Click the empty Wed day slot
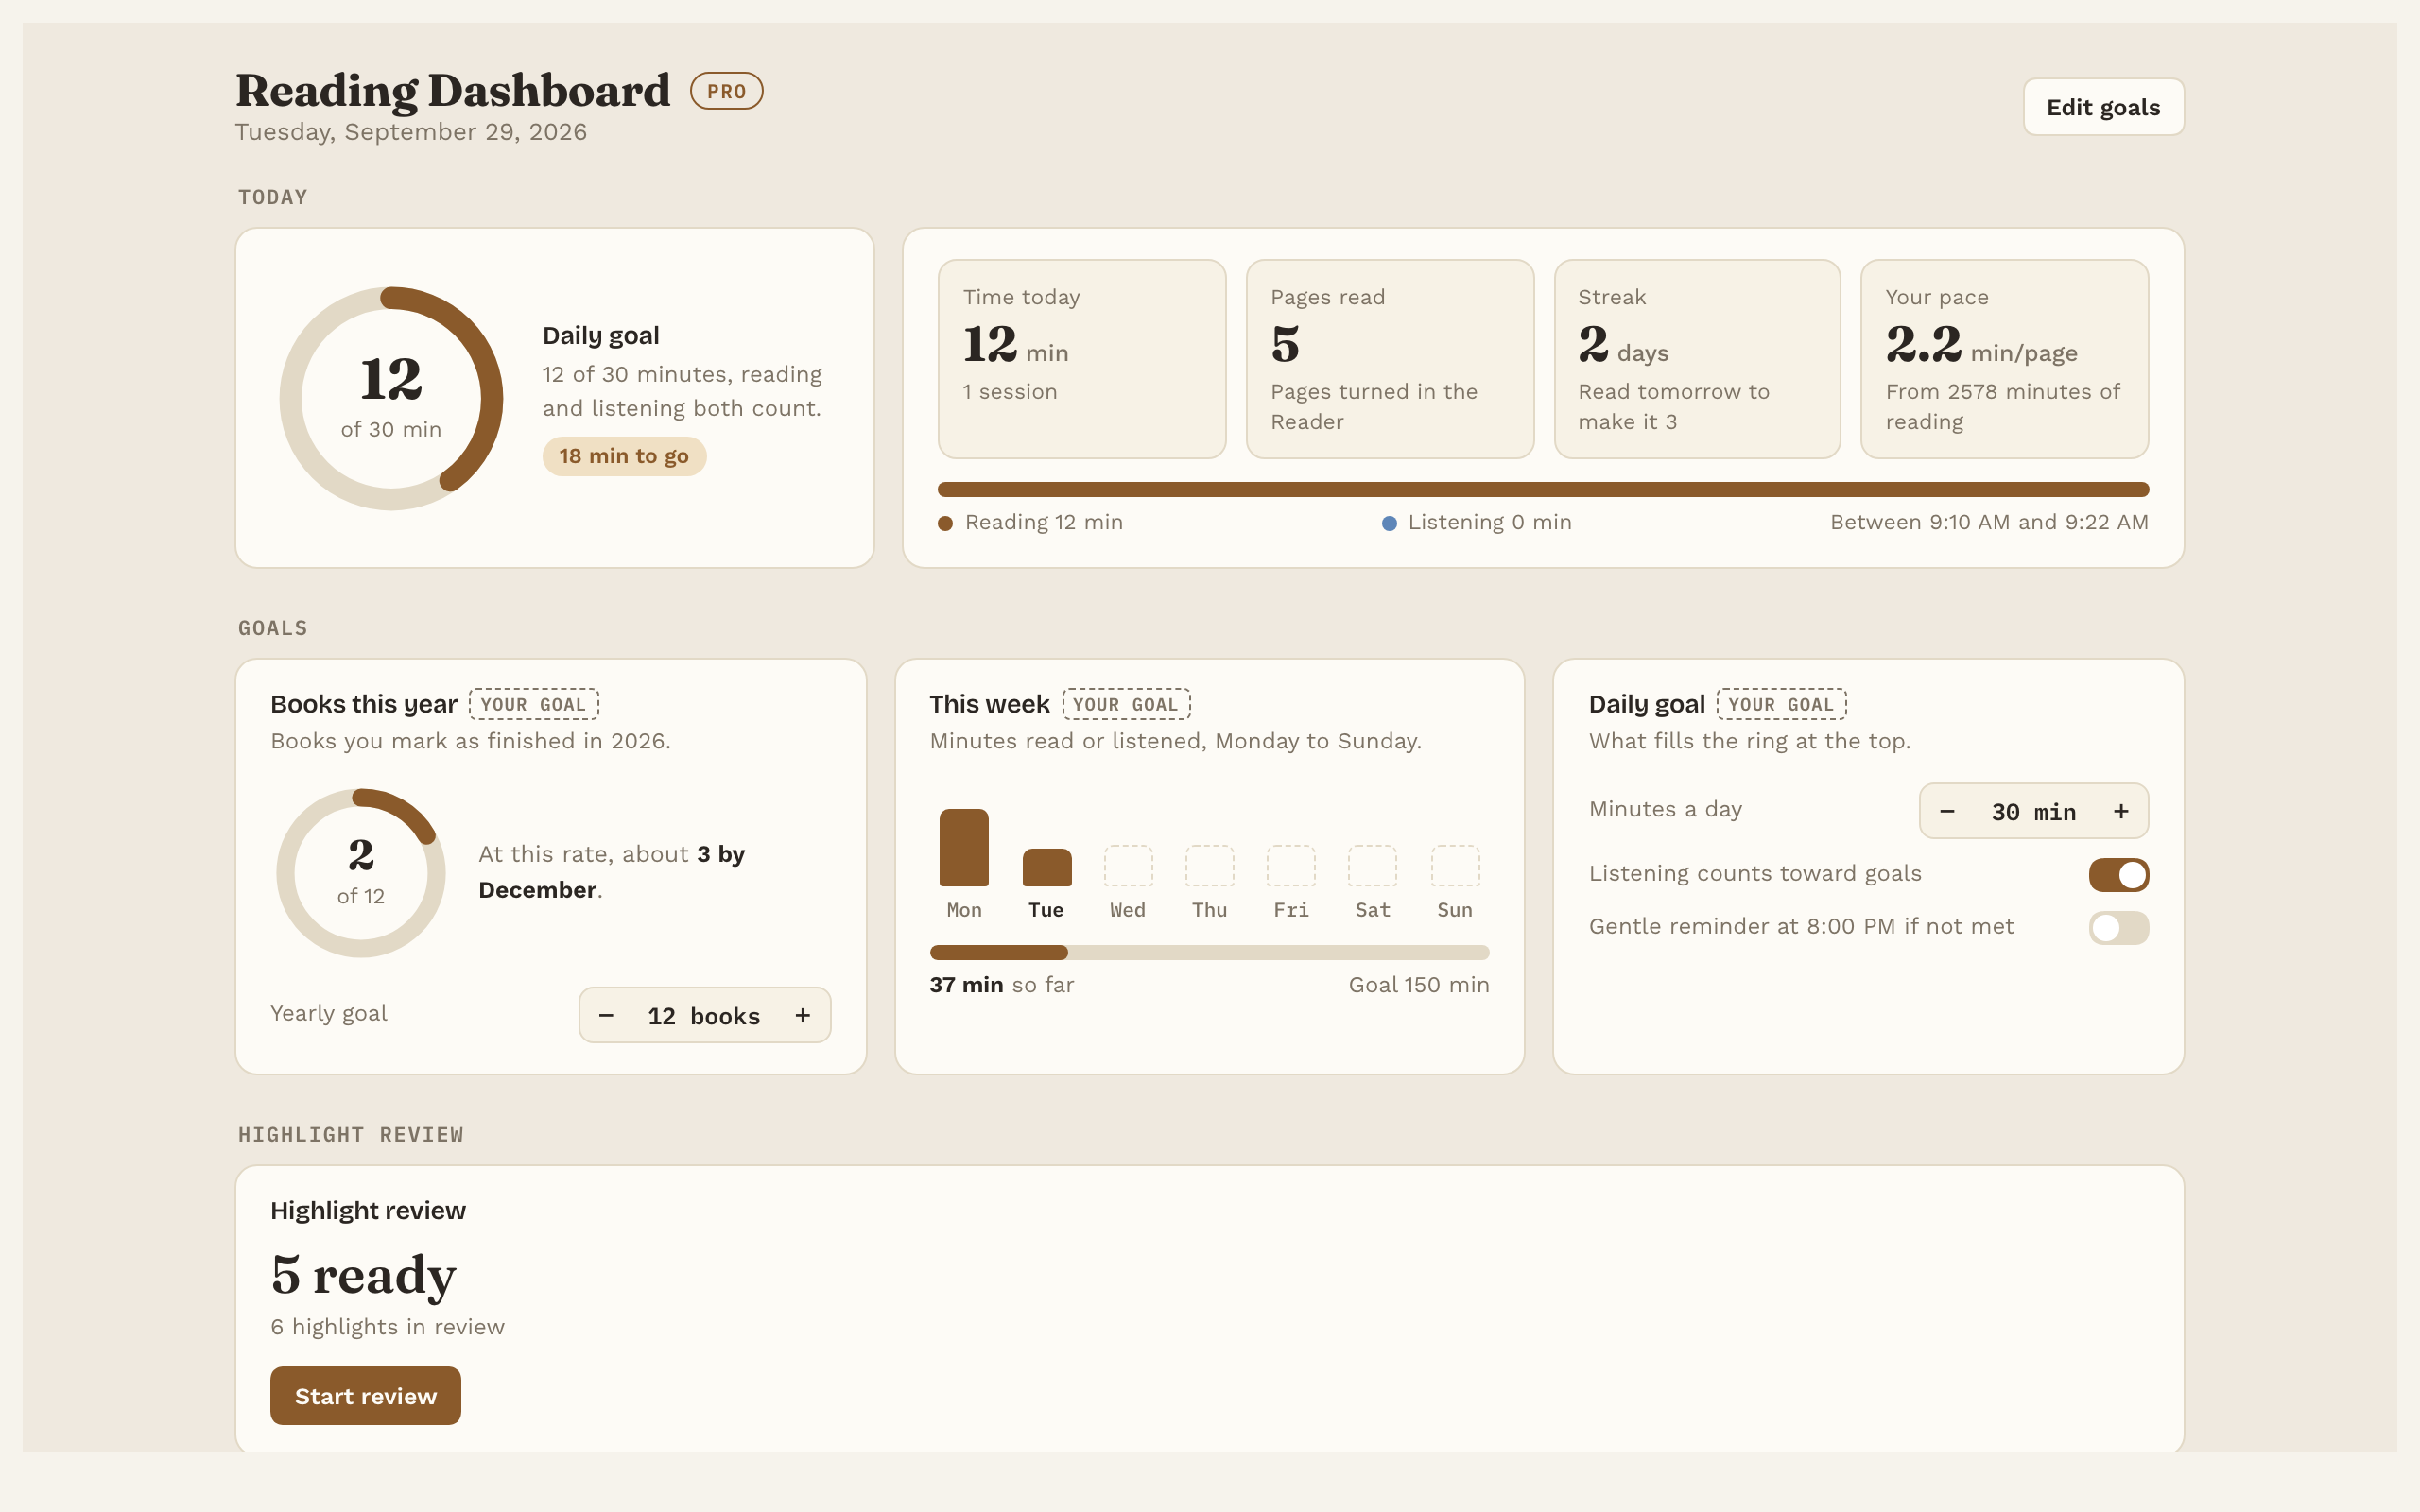 click(x=1128, y=865)
